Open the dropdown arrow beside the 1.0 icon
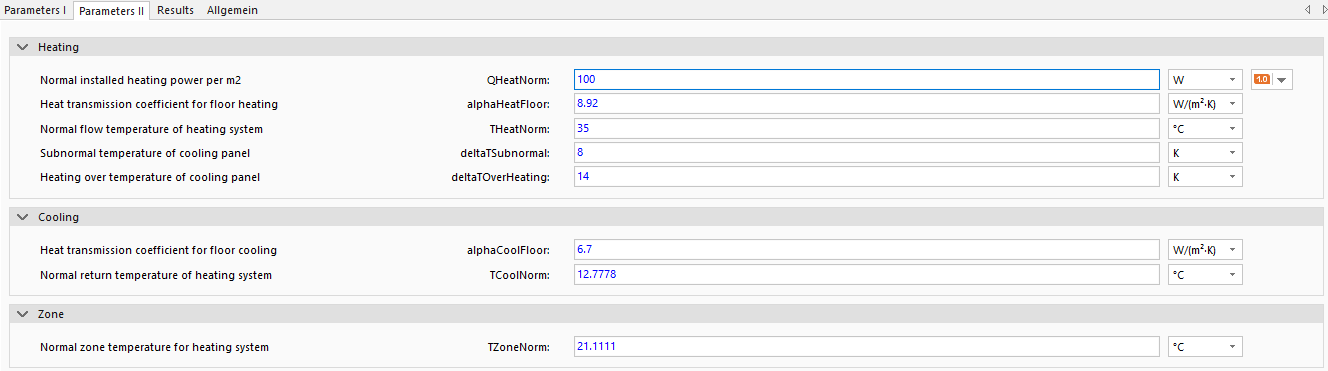Screen dimensions: 1328x371 coord(1282,80)
